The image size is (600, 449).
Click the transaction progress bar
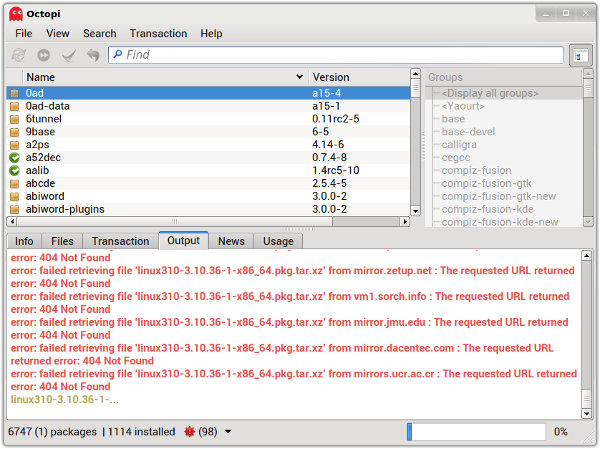476,432
